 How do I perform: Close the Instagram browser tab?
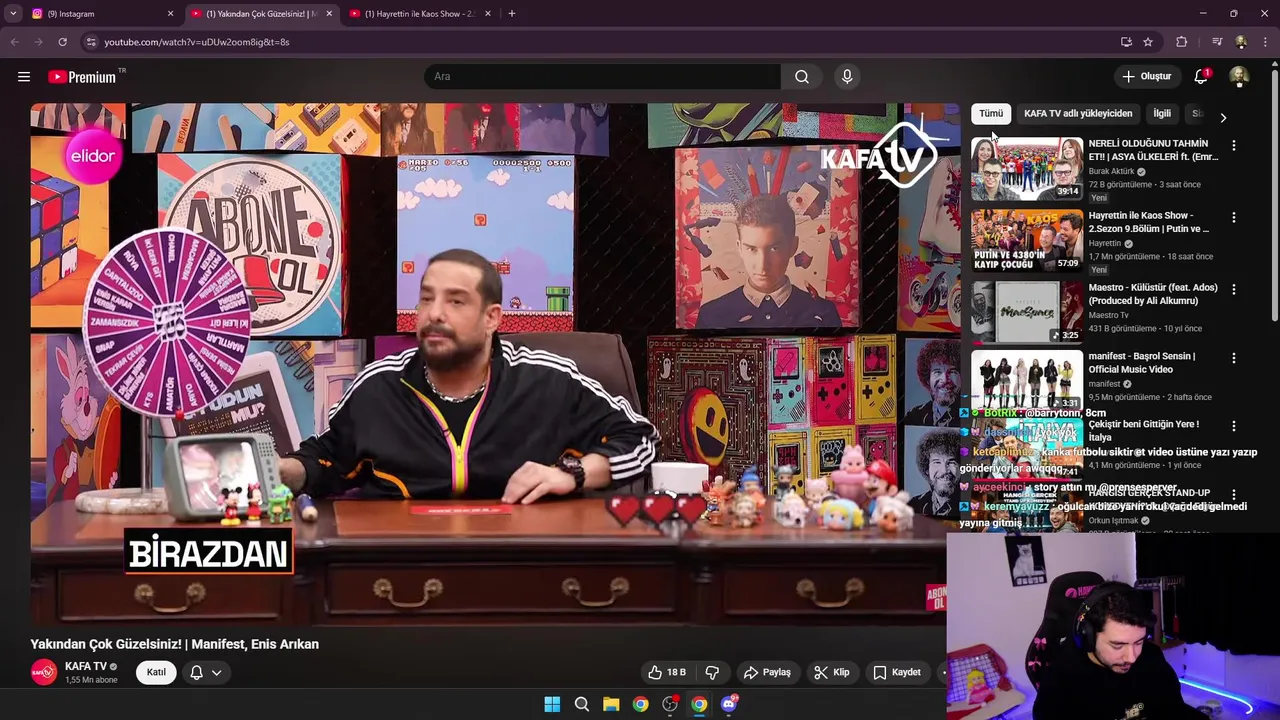tap(170, 14)
